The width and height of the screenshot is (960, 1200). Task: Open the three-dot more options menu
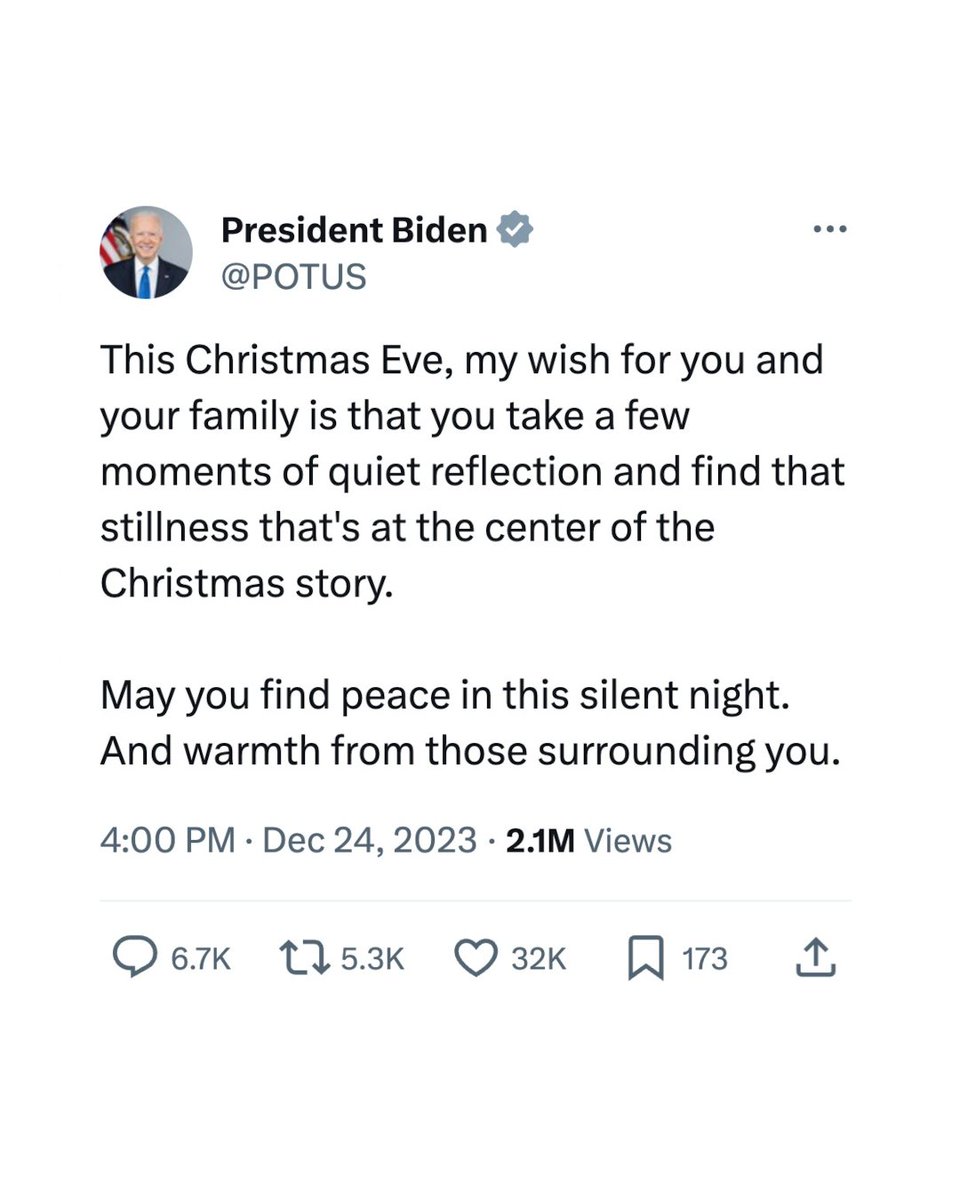click(829, 231)
